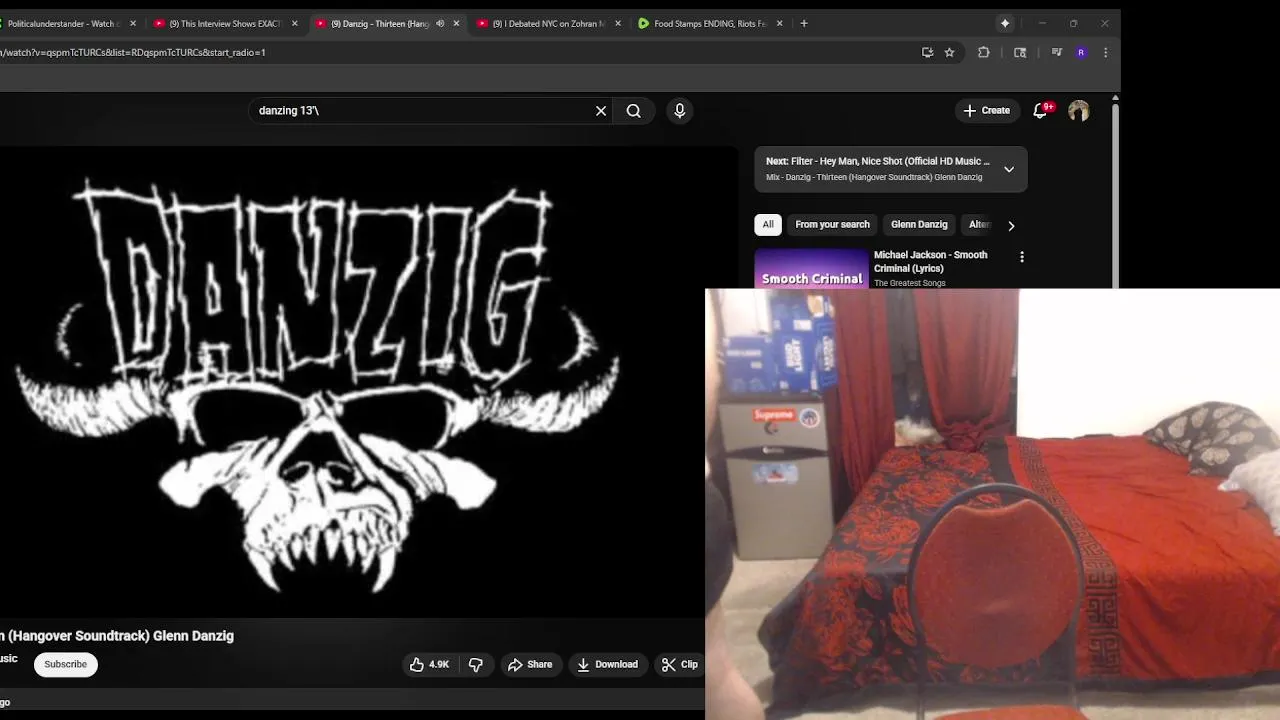
Task: Open options menu for Smooth Criminal video
Action: click(1021, 257)
